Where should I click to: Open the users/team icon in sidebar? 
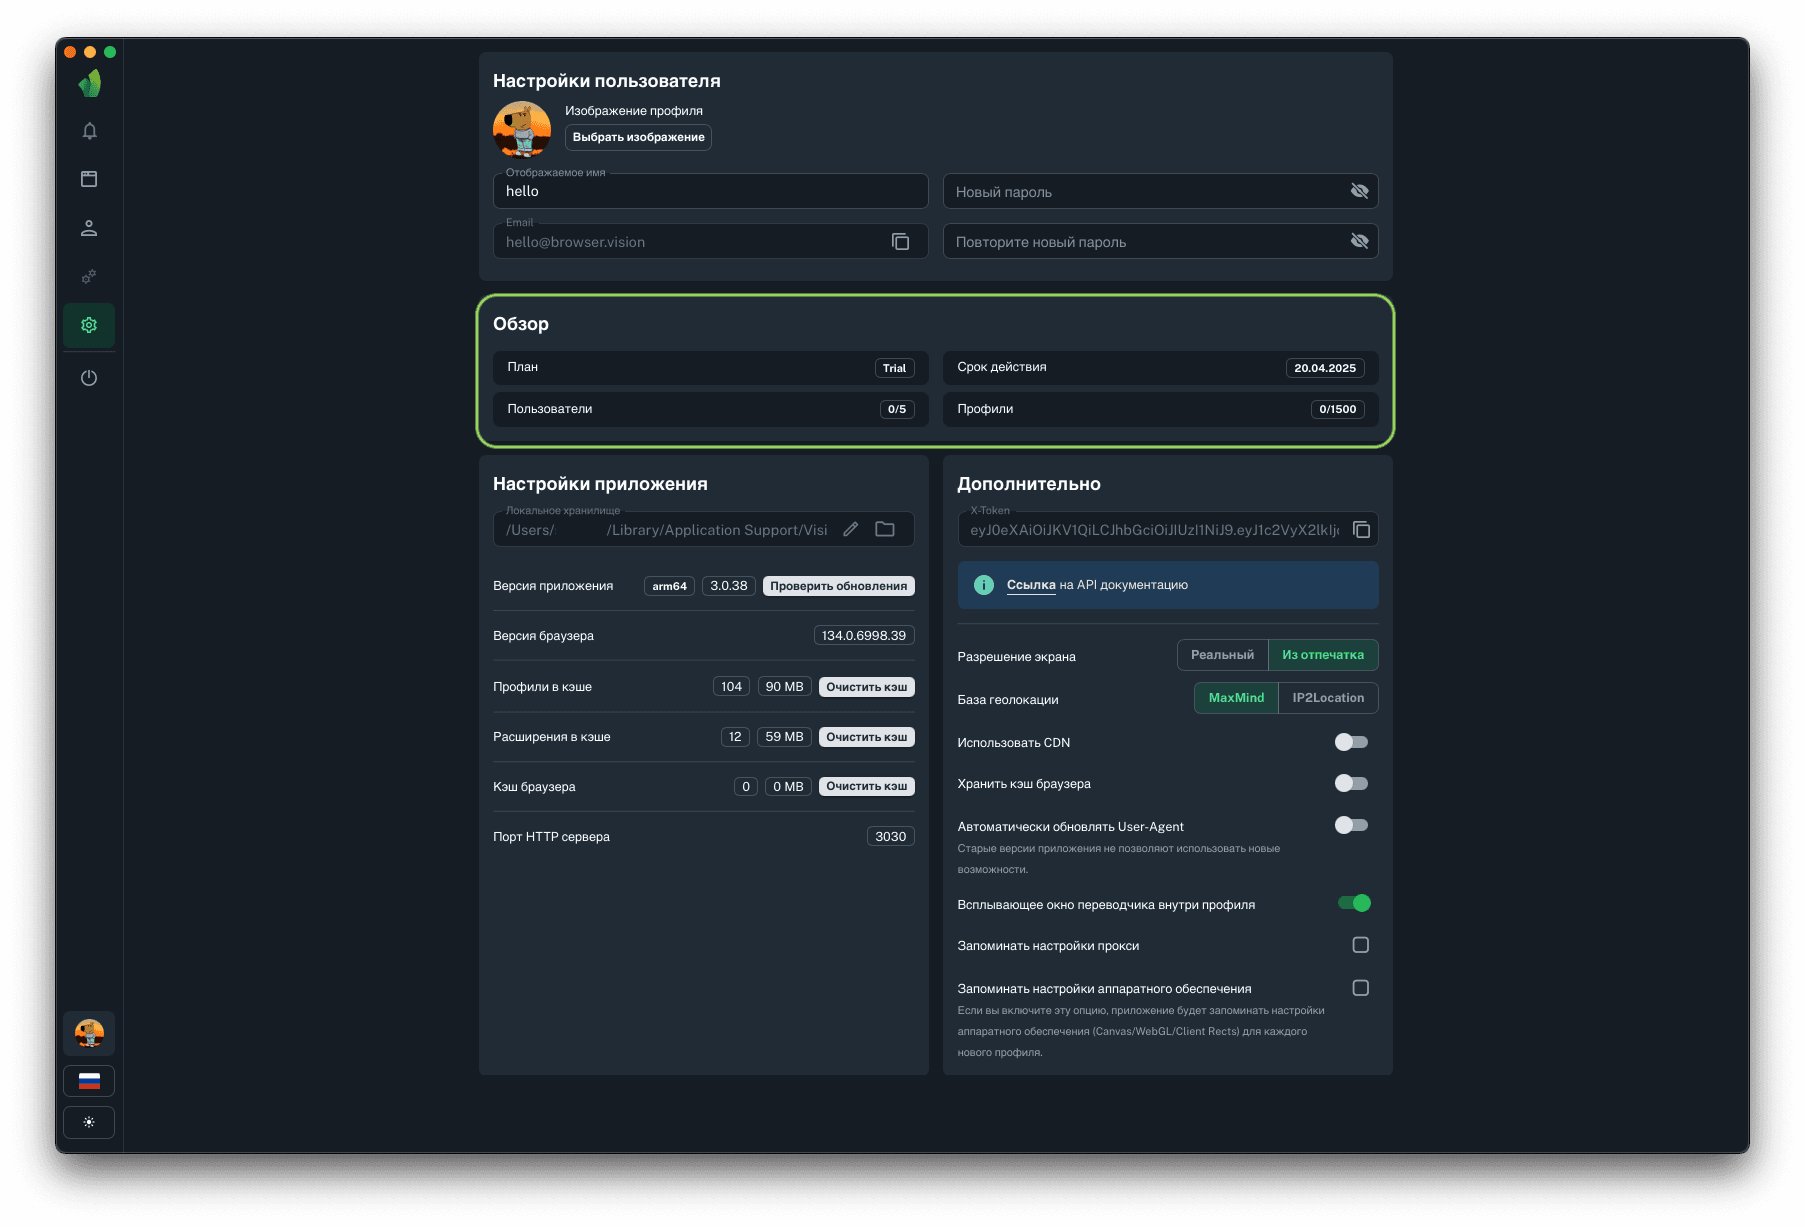point(89,228)
